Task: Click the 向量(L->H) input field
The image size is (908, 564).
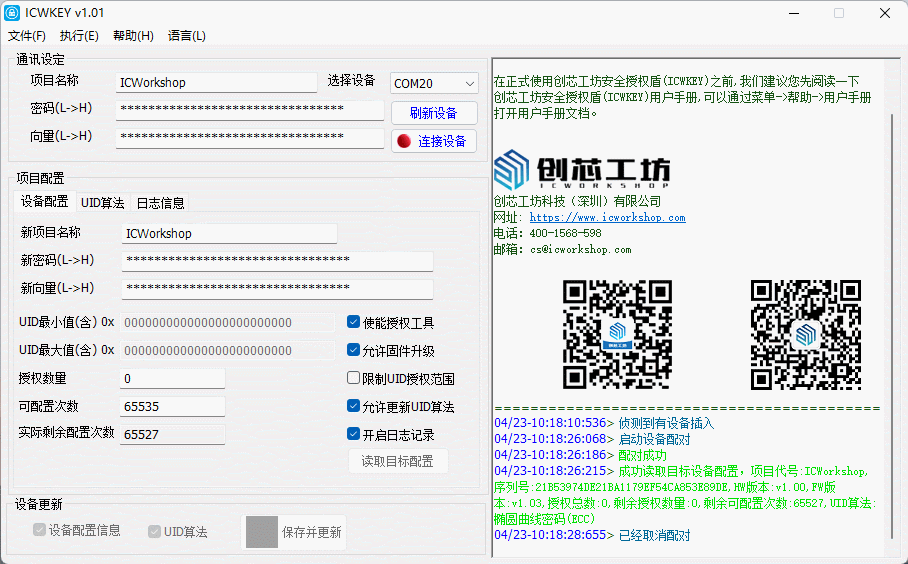Action: [250, 138]
